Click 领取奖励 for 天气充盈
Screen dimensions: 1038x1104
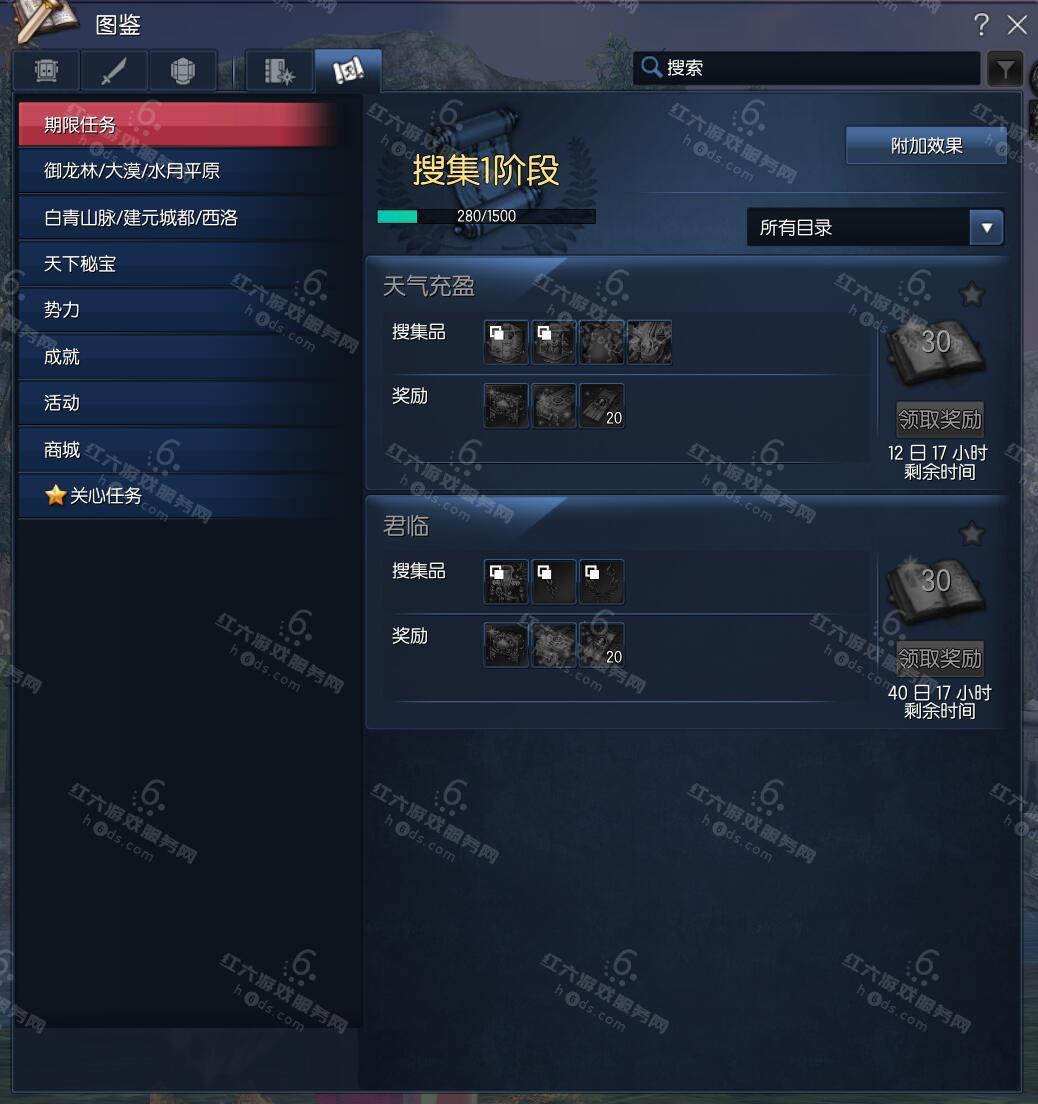point(939,420)
